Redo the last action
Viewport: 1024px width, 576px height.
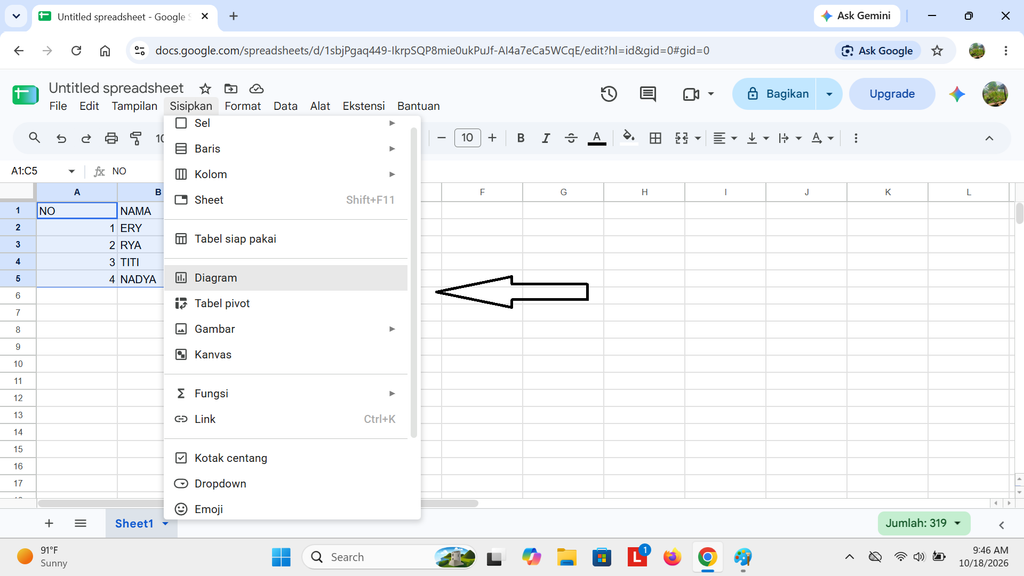tap(86, 138)
